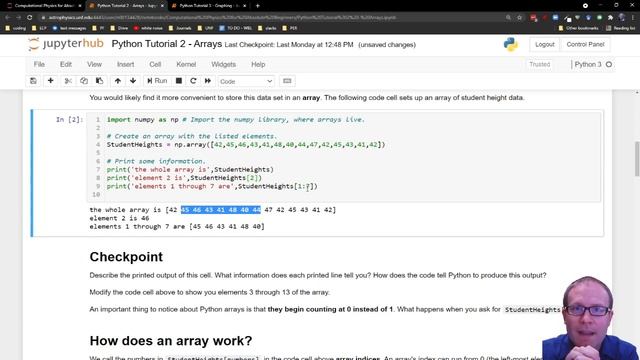Image resolution: width=640 pixels, height=360 pixels.
Task: Go back in browser history
Action: point(8,18)
